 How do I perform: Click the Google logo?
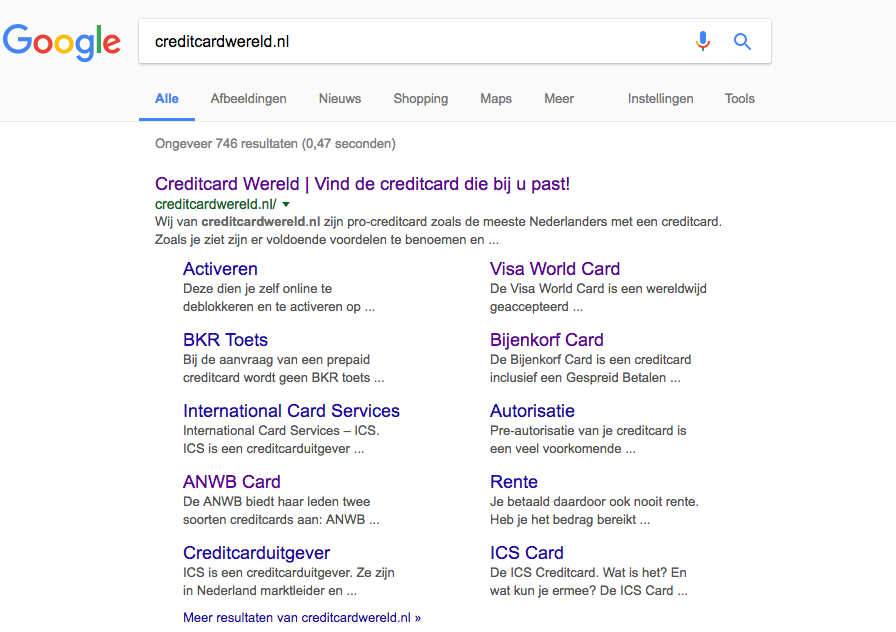point(62,42)
